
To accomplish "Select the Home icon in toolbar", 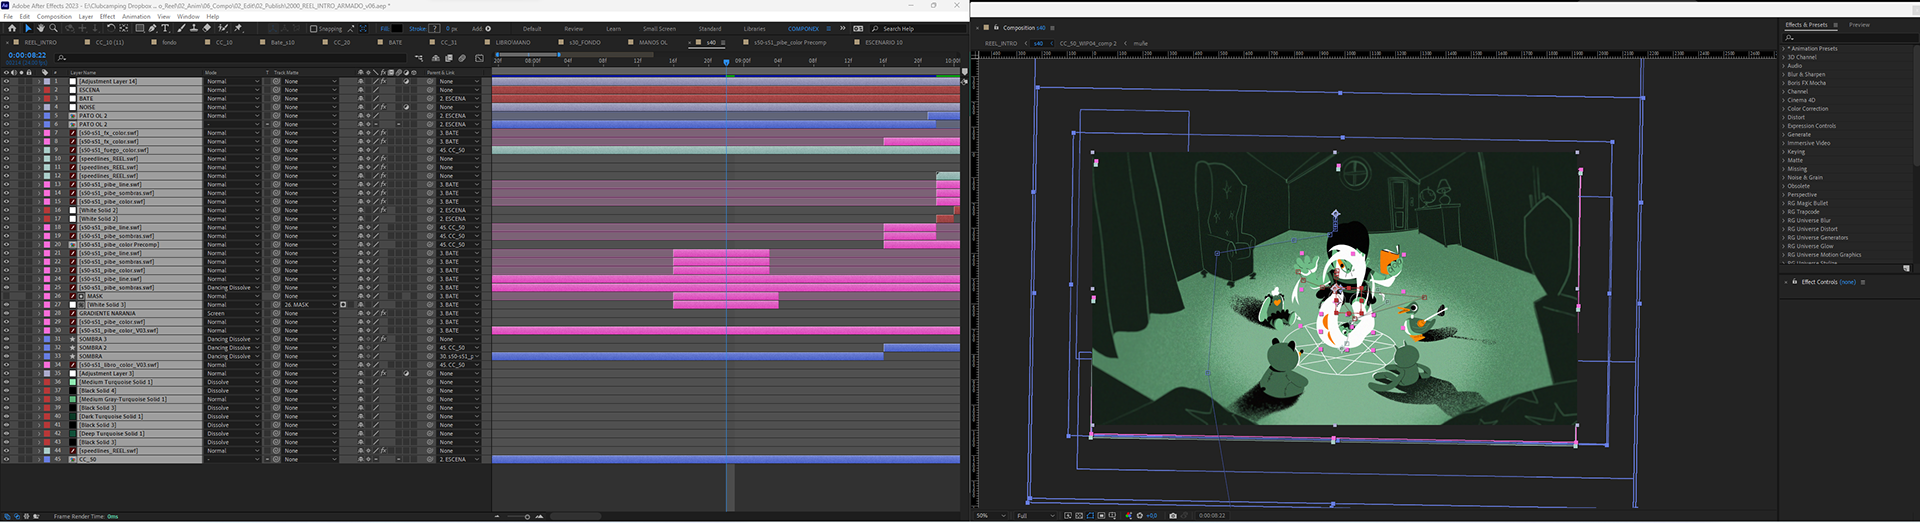I will [12, 28].
